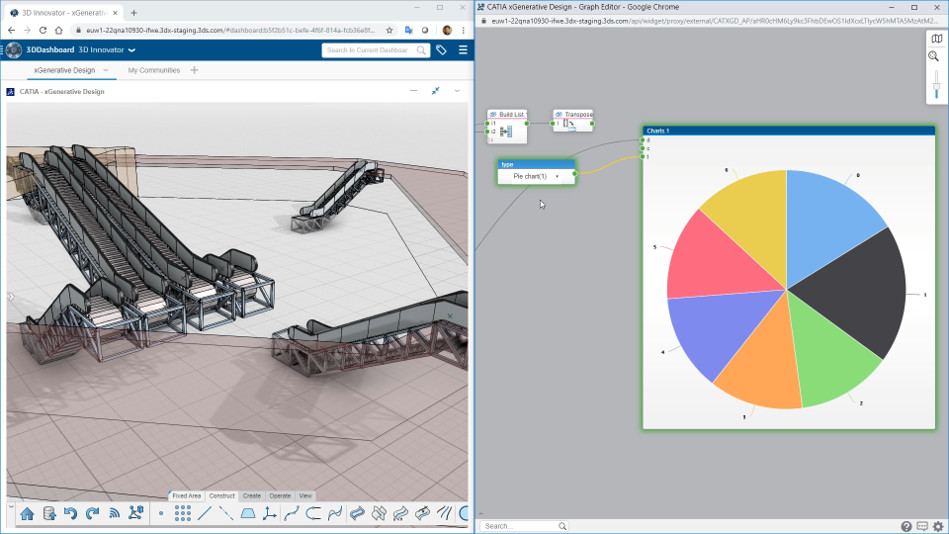Open the tags icon in 3DDashboard header
The image size is (949, 534).
click(441, 50)
